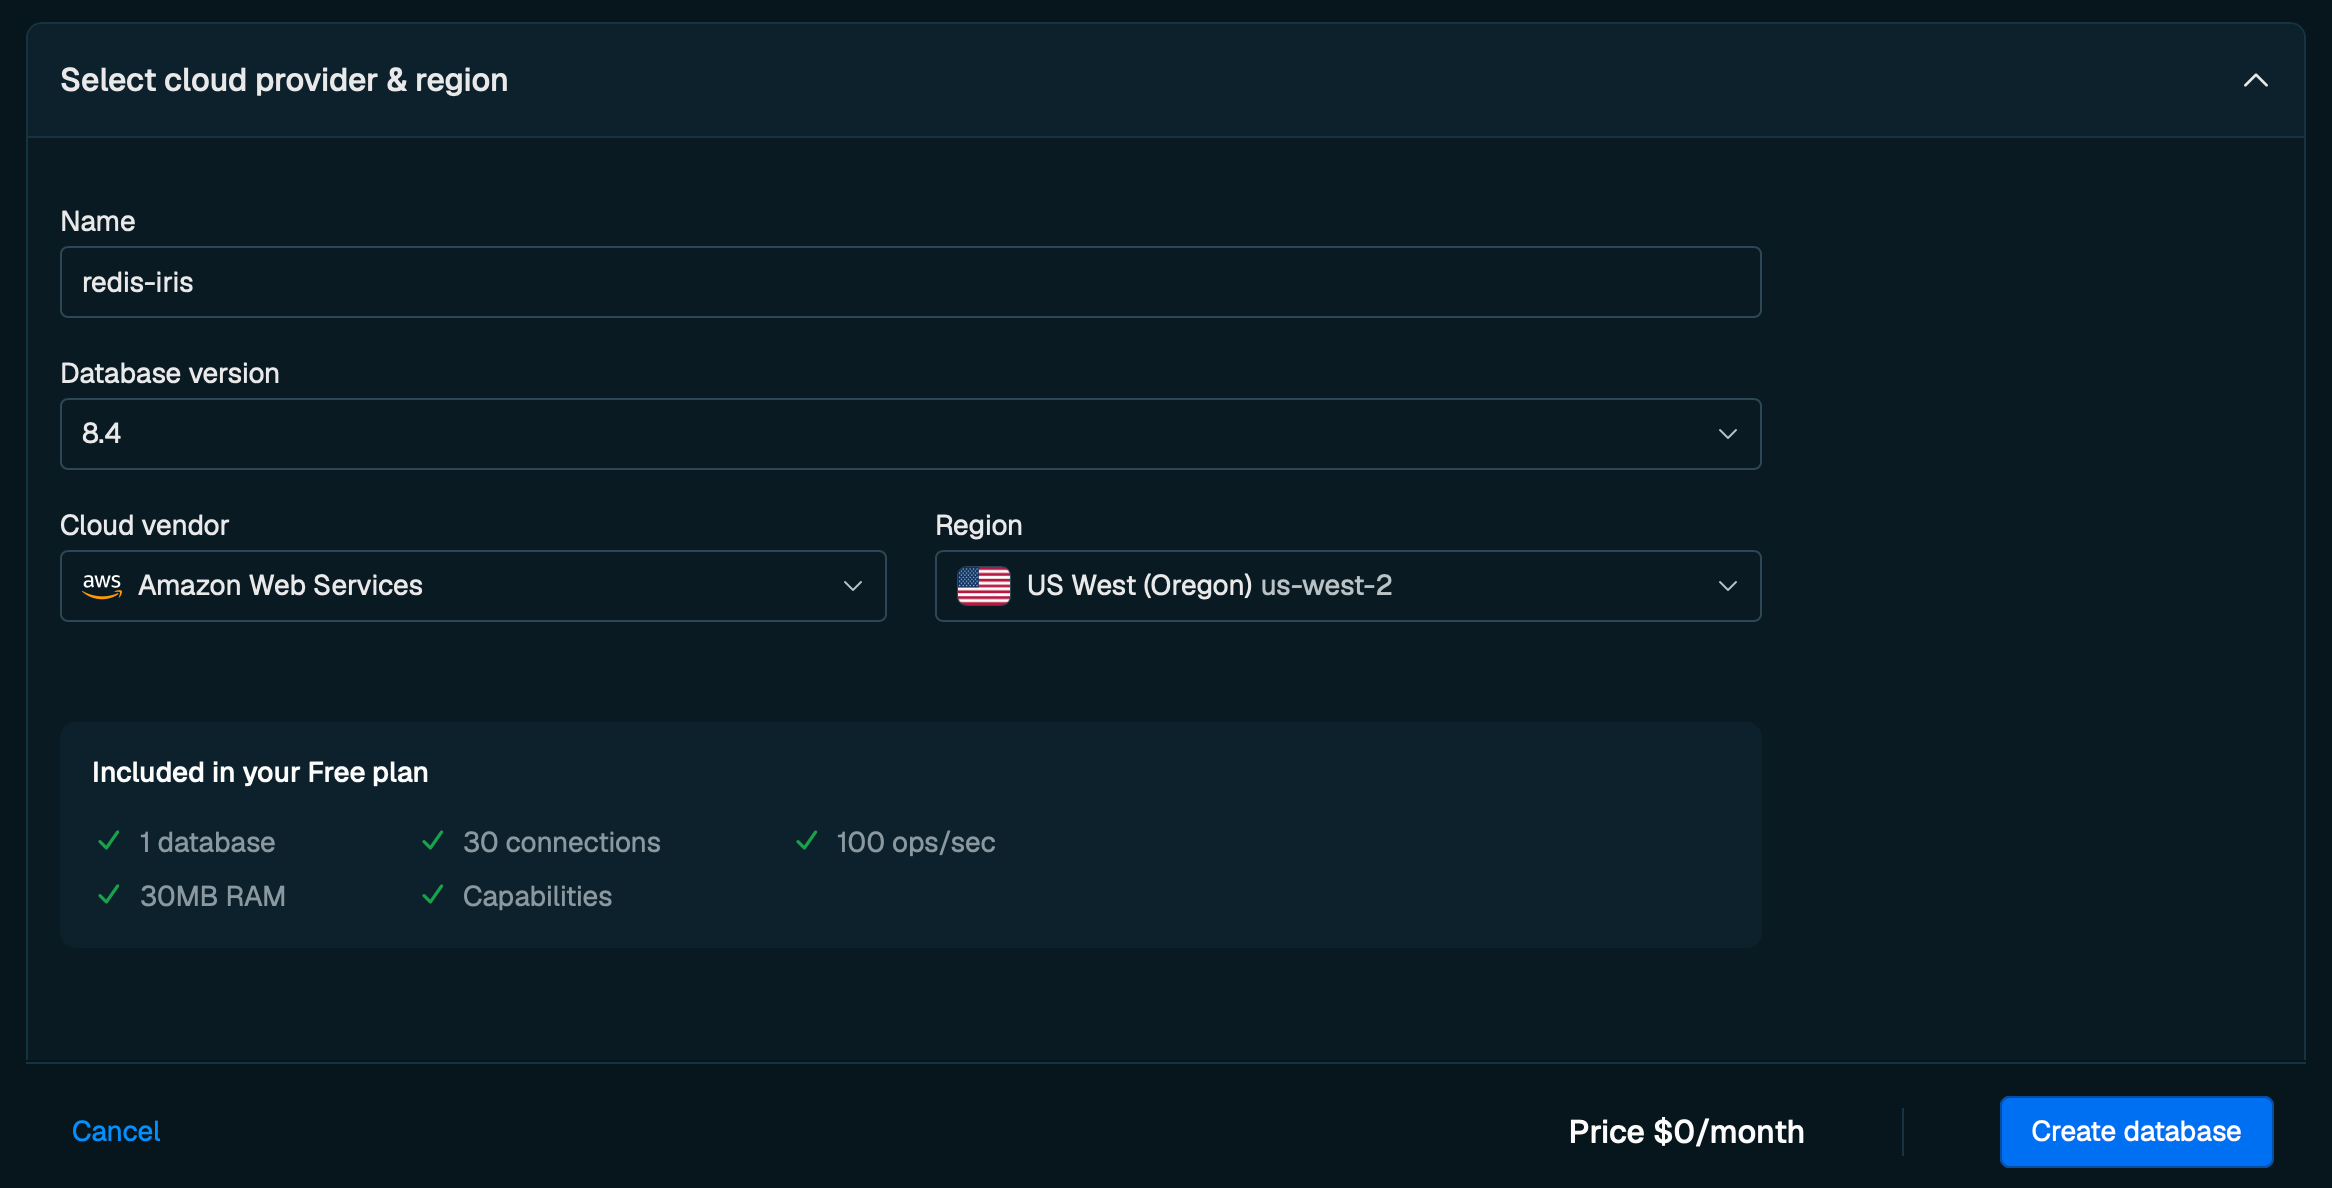Click the '1 database' text
The width and height of the screenshot is (2332, 1188).
[x=208, y=842]
